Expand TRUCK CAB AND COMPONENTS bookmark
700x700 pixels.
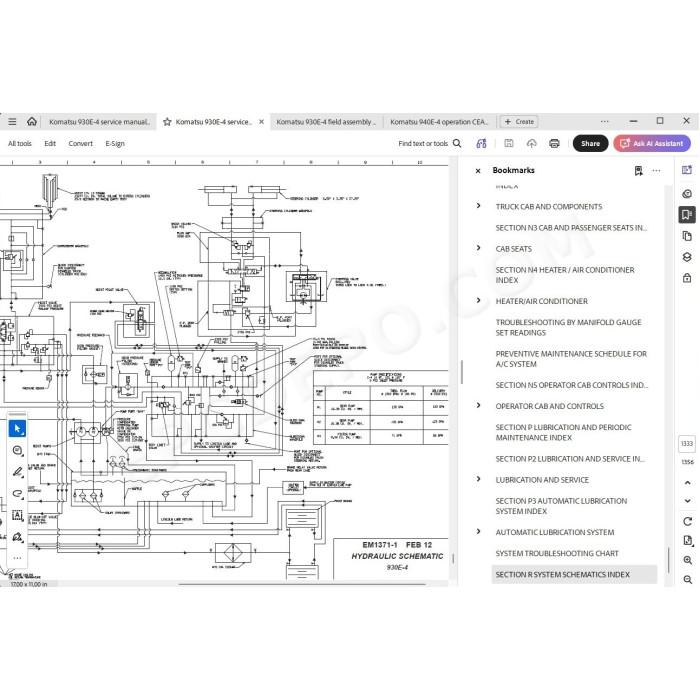coord(479,206)
